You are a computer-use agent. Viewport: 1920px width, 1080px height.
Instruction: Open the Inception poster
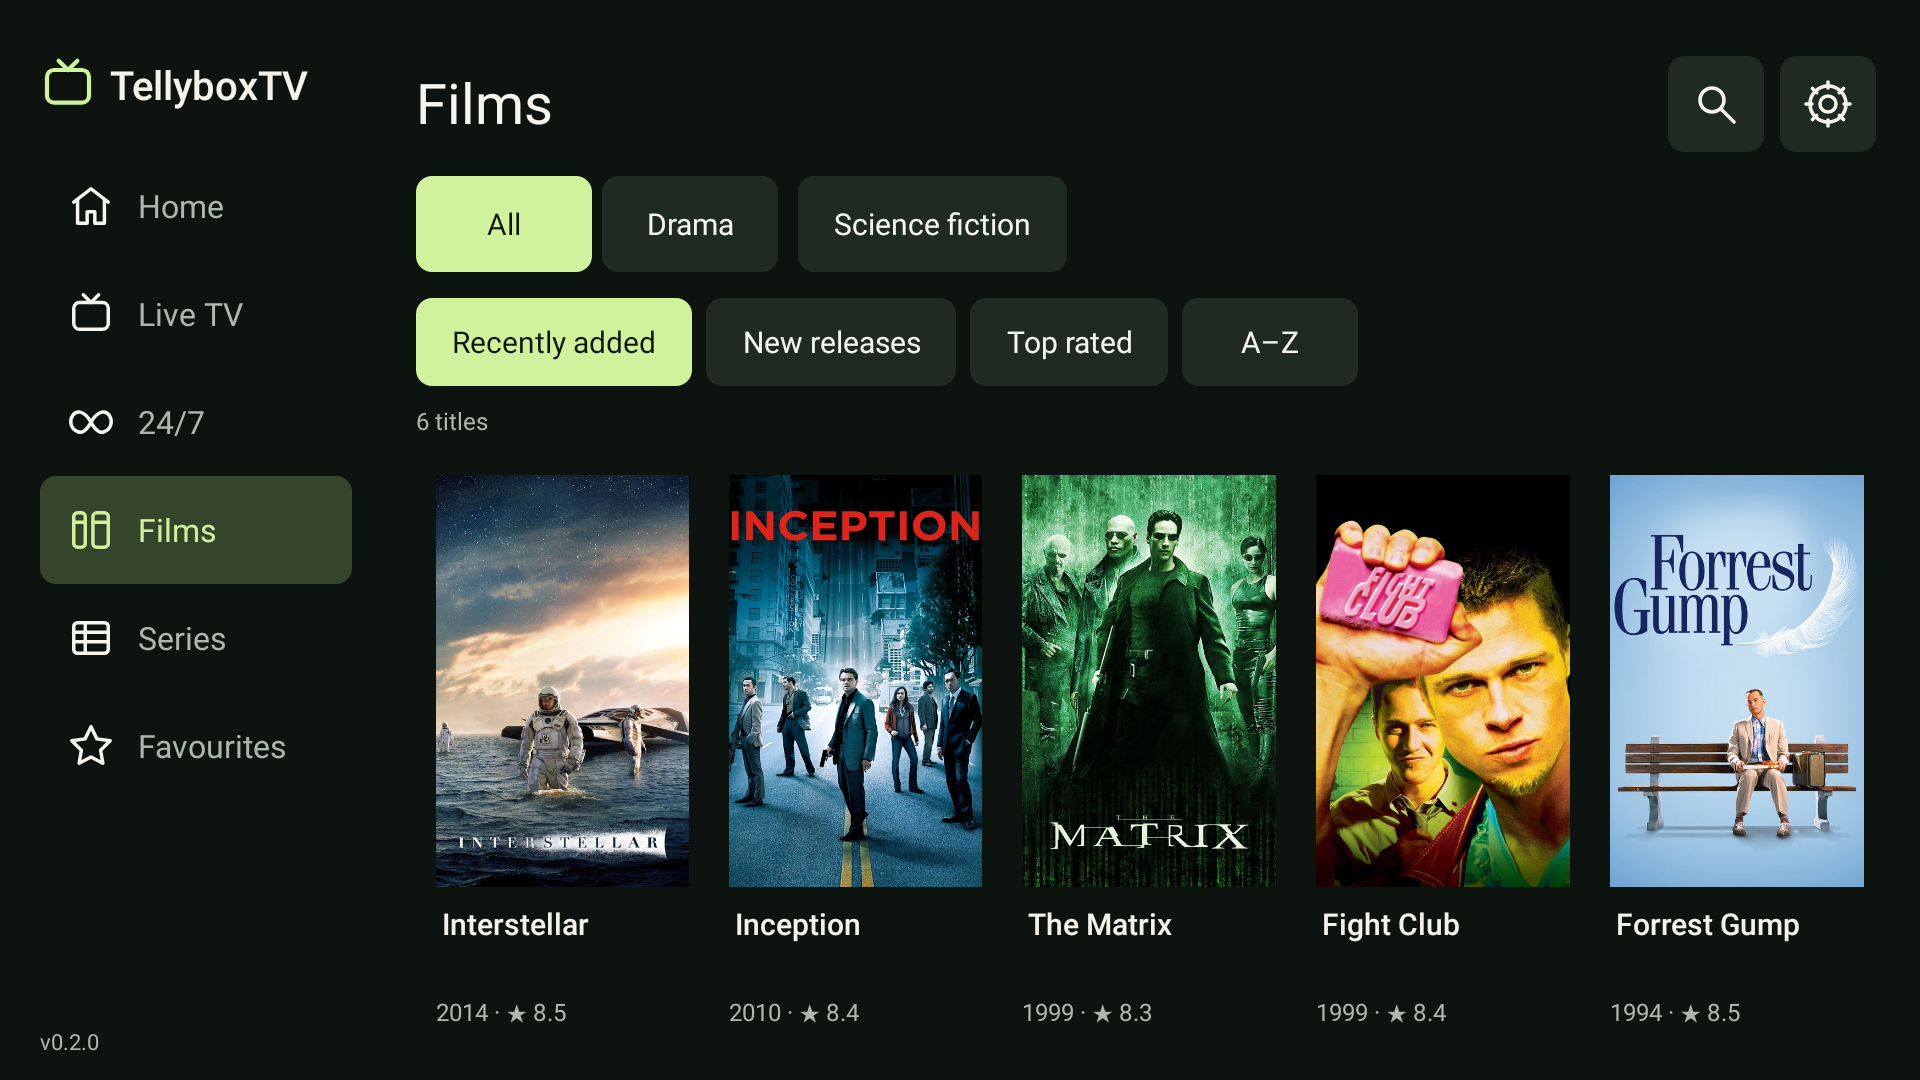[855, 681]
